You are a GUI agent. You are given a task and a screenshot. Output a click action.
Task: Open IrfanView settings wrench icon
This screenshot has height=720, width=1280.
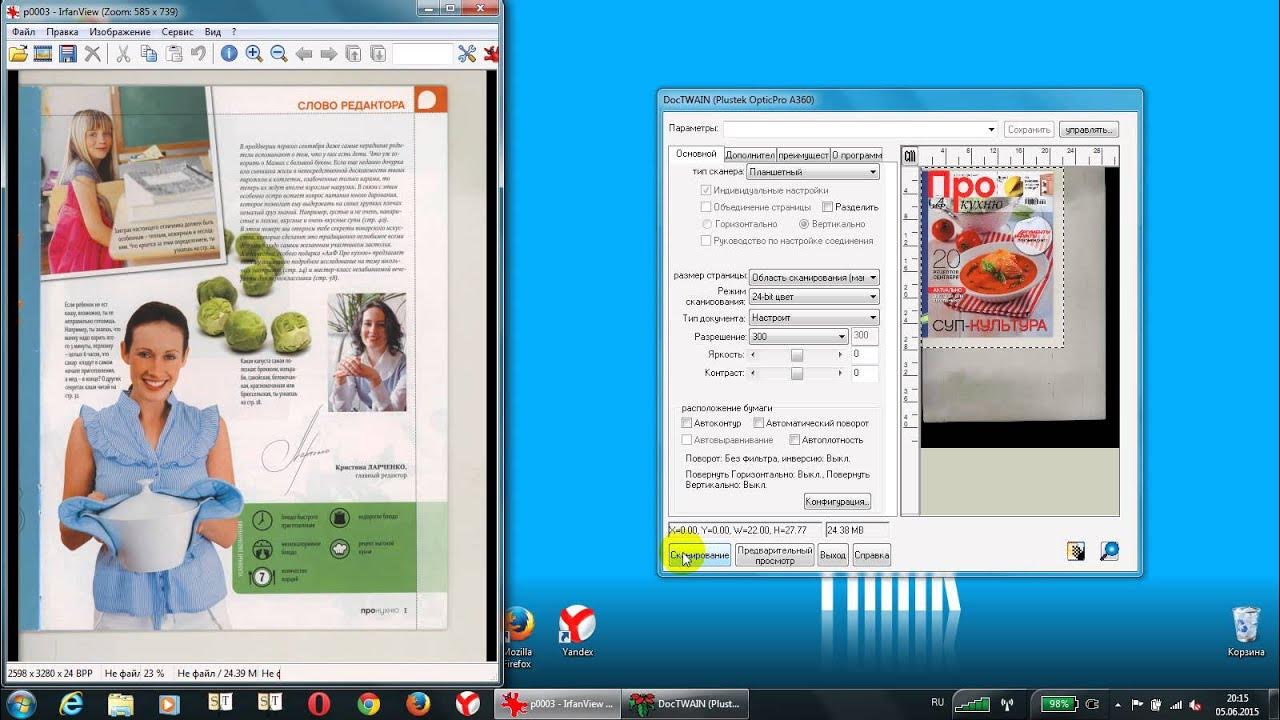tap(467, 54)
